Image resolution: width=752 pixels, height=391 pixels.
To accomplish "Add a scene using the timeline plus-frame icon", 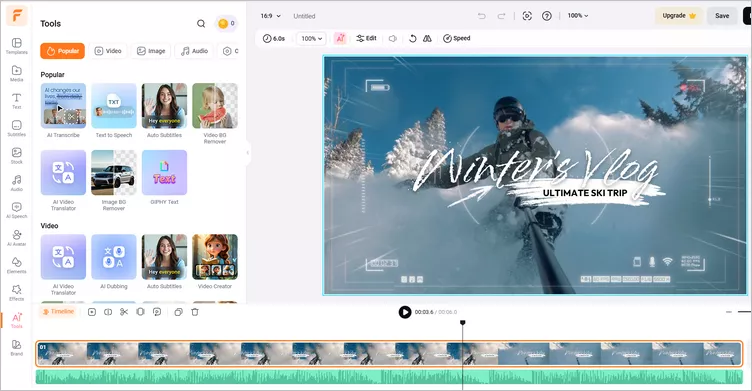I will point(92,312).
